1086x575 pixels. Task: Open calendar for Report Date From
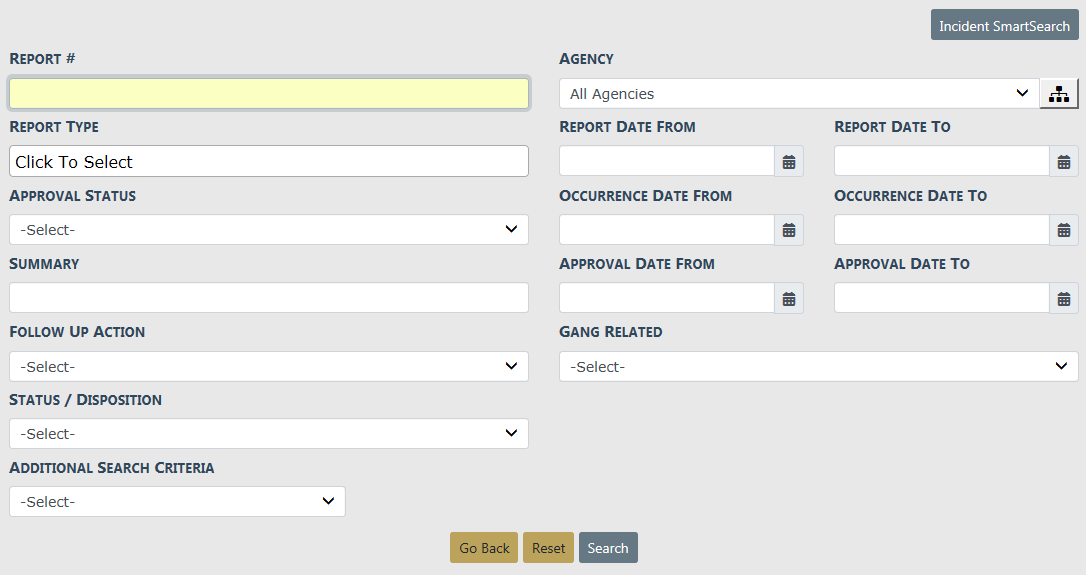tap(789, 162)
